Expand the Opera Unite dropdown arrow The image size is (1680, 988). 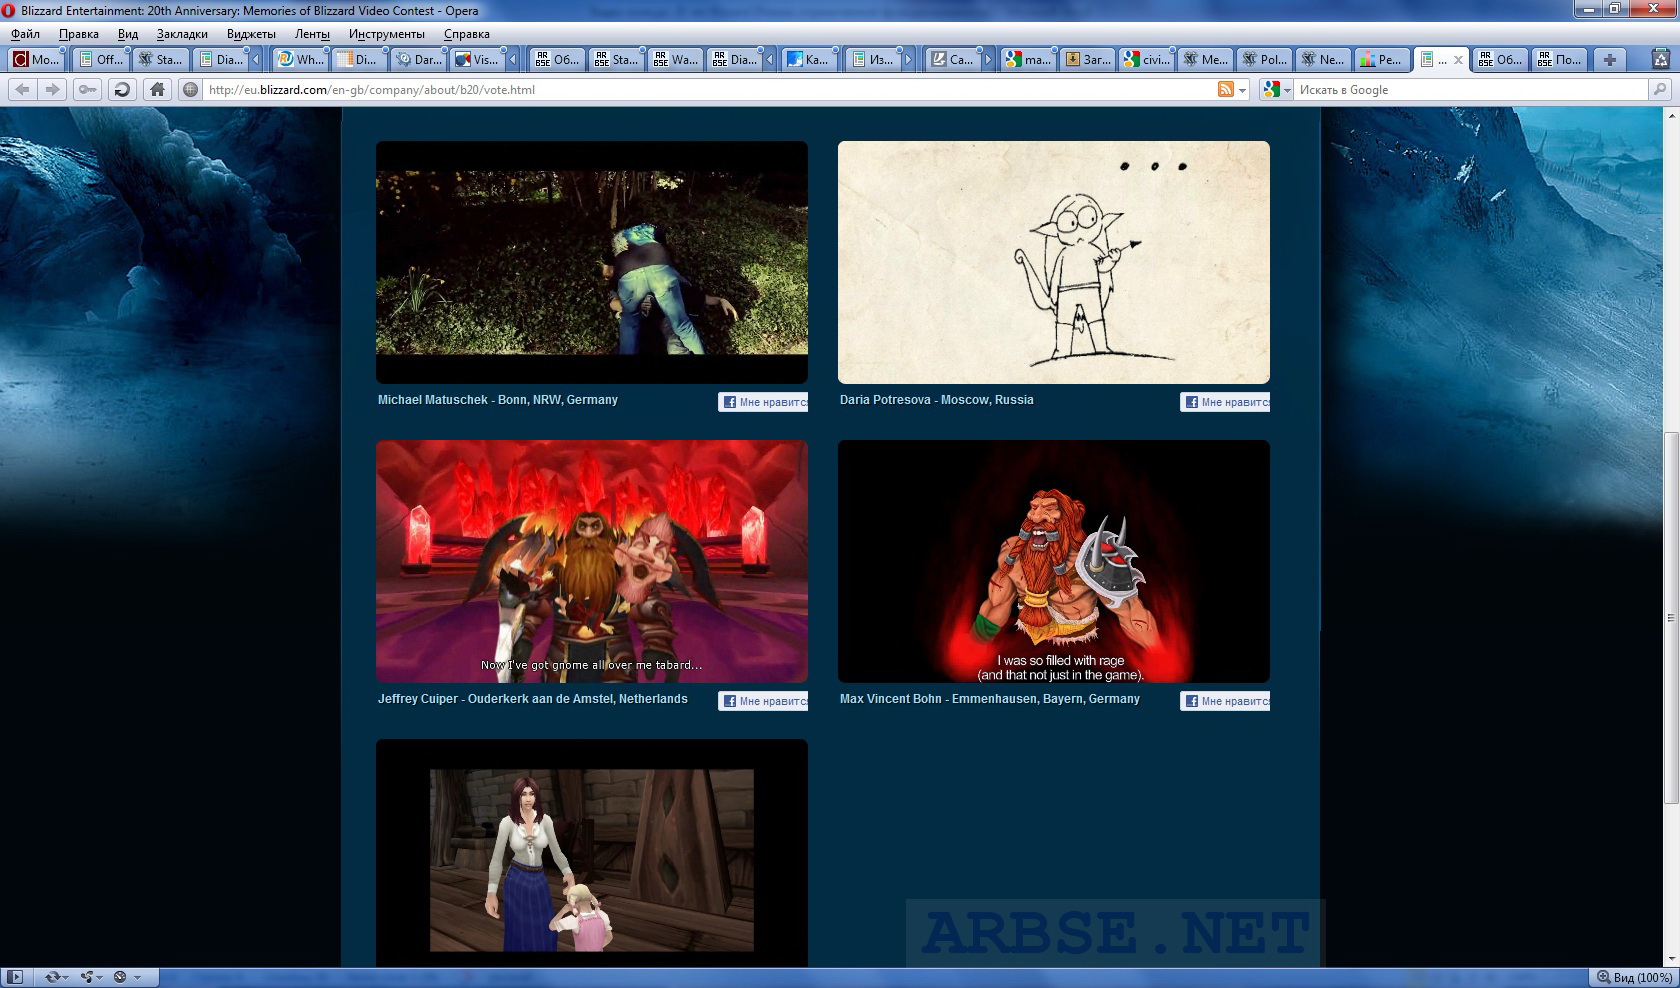[100, 978]
